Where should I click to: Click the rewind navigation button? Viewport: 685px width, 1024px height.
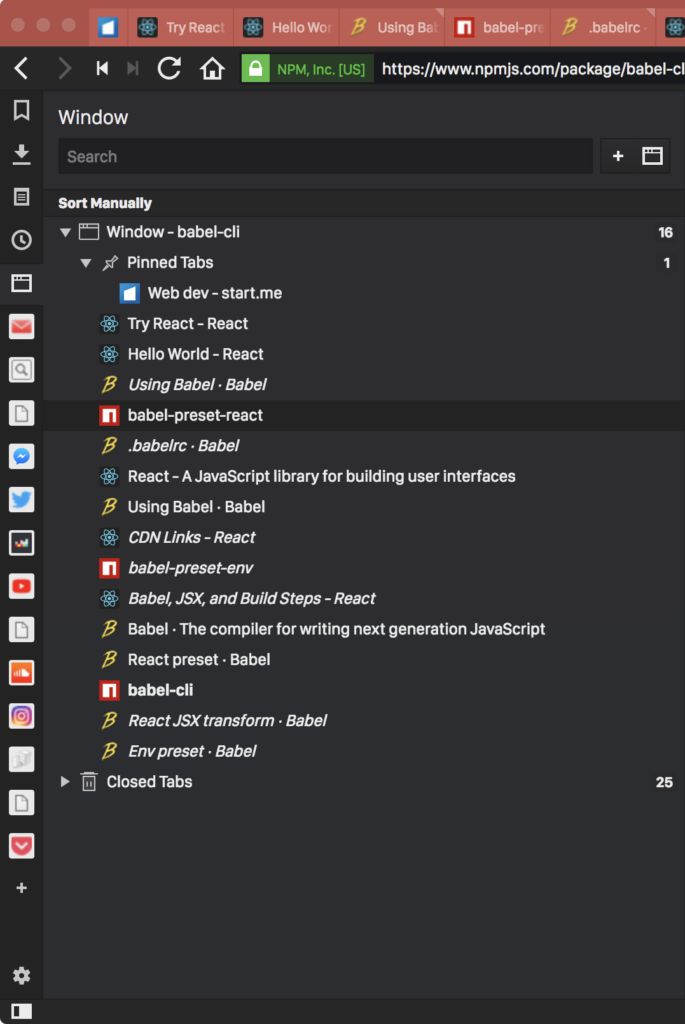point(103,68)
